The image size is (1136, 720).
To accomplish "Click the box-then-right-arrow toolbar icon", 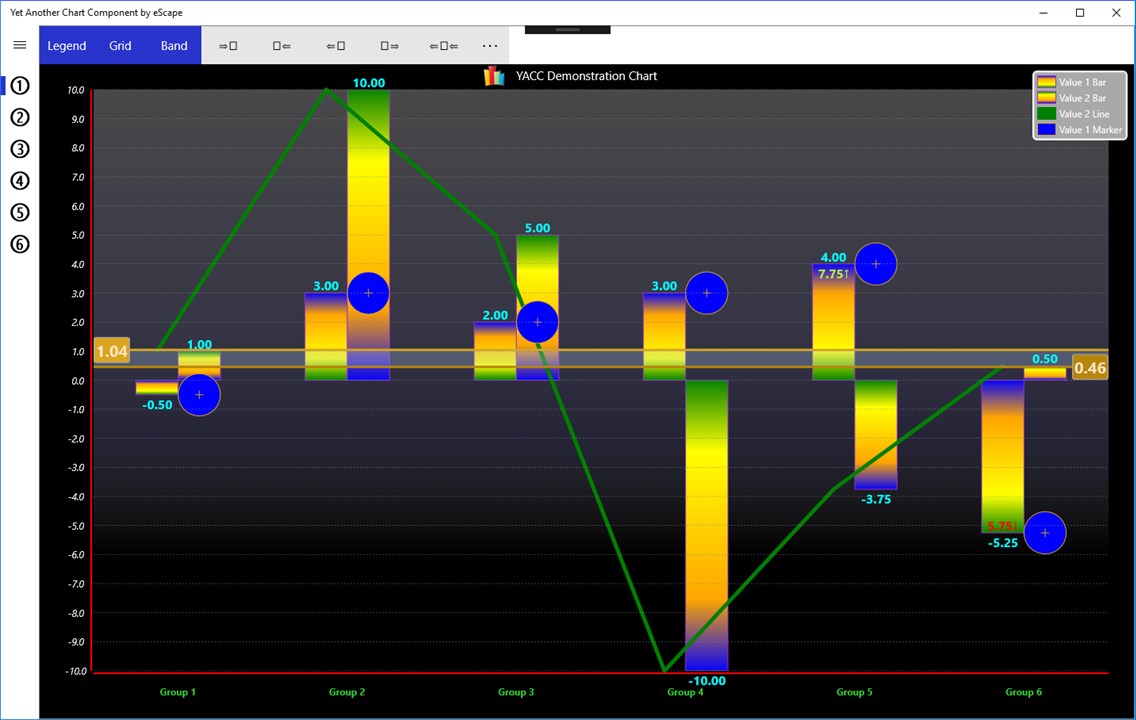I will tap(389, 46).
